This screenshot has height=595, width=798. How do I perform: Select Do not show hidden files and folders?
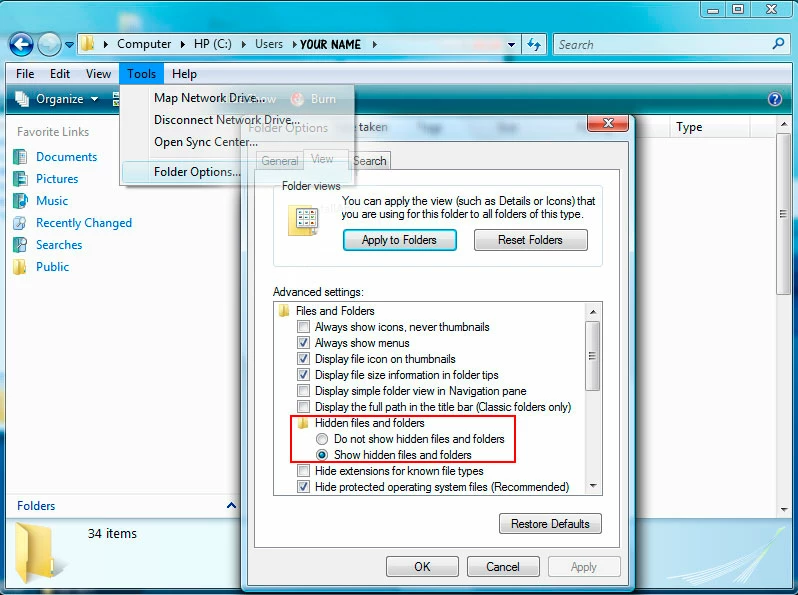pyautogui.click(x=322, y=439)
